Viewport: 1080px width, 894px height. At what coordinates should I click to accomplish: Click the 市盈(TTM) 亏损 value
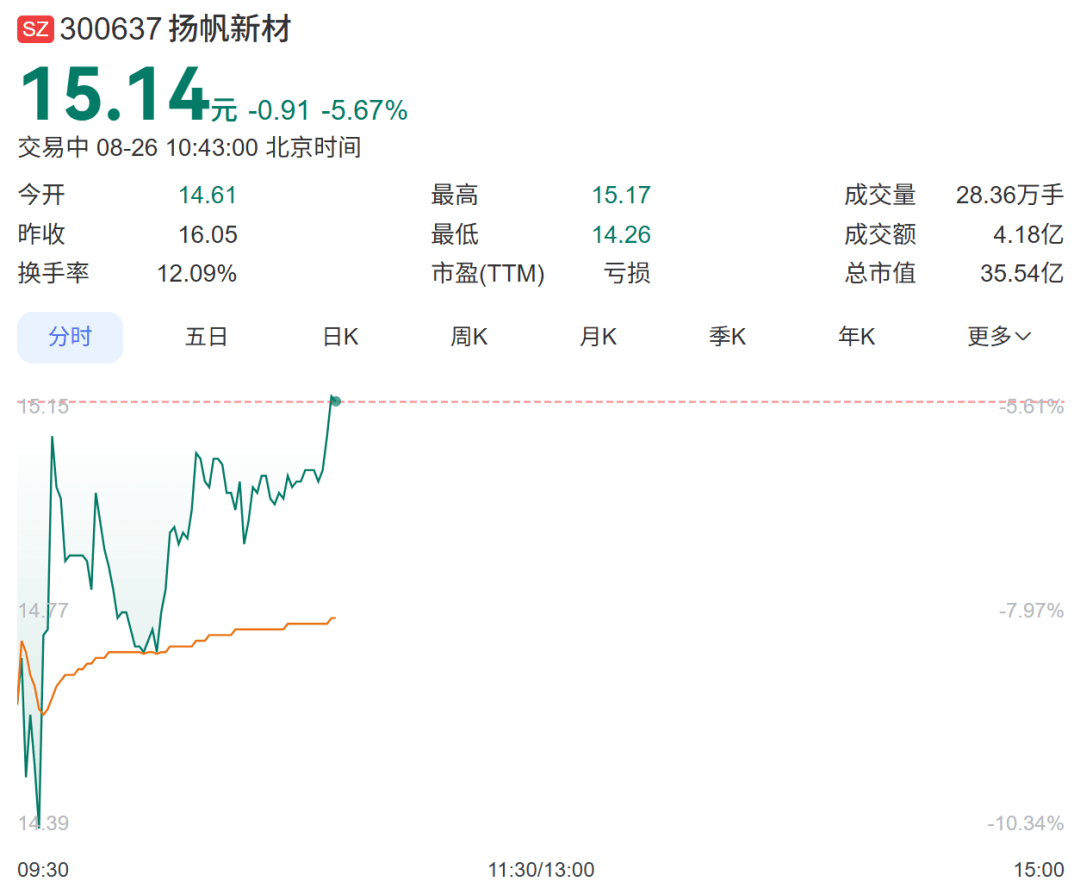coord(627,273)
